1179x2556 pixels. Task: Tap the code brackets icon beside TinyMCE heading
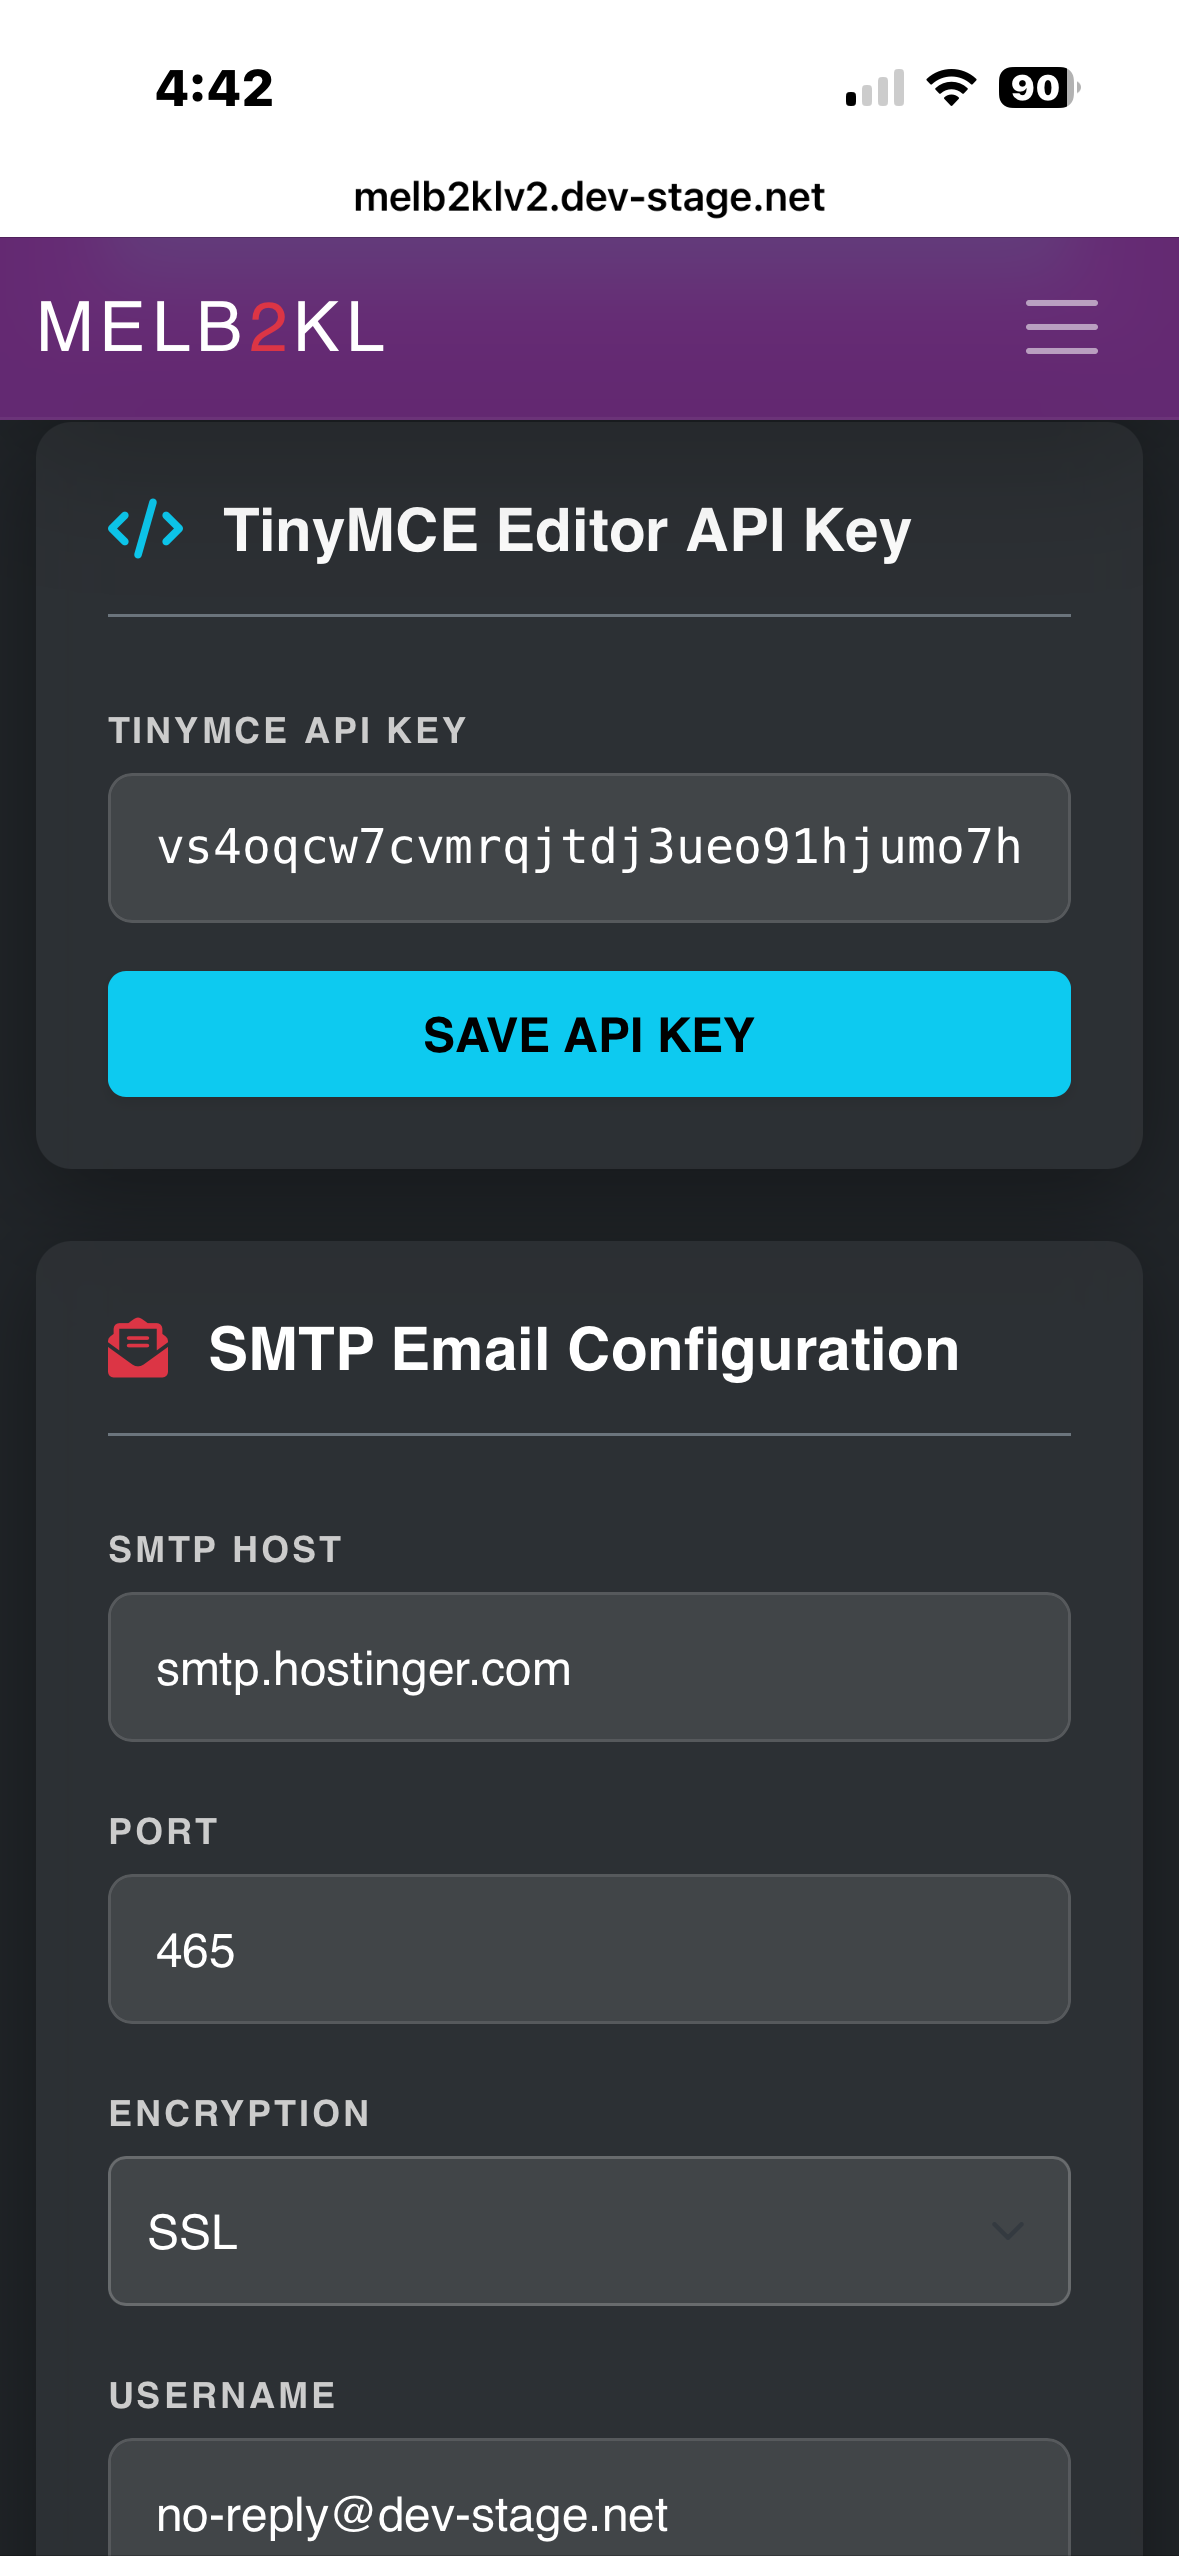[x=146, y=528]
